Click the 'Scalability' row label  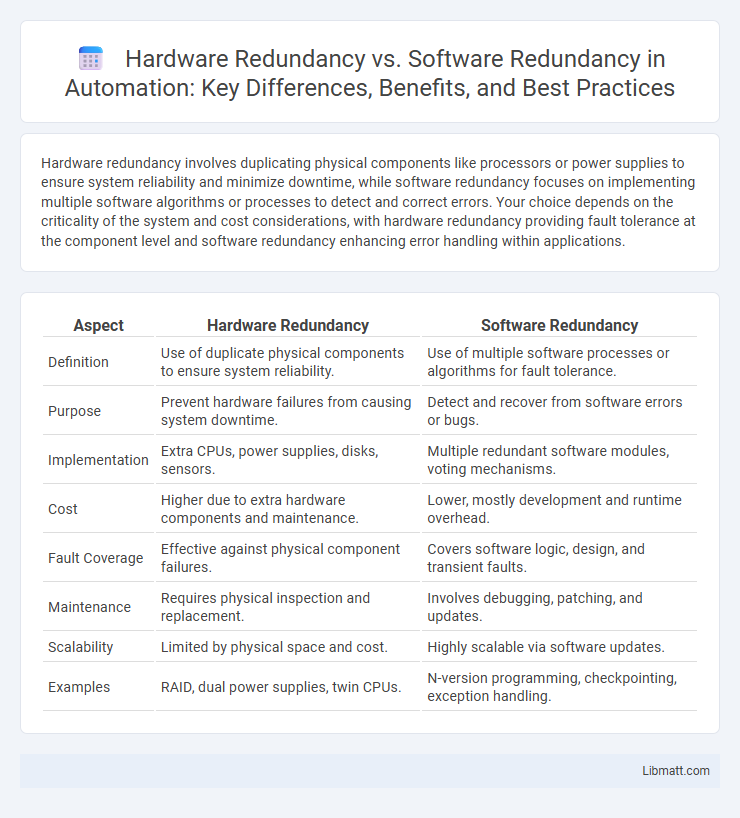pyautogui.click(x=80, y=647)
